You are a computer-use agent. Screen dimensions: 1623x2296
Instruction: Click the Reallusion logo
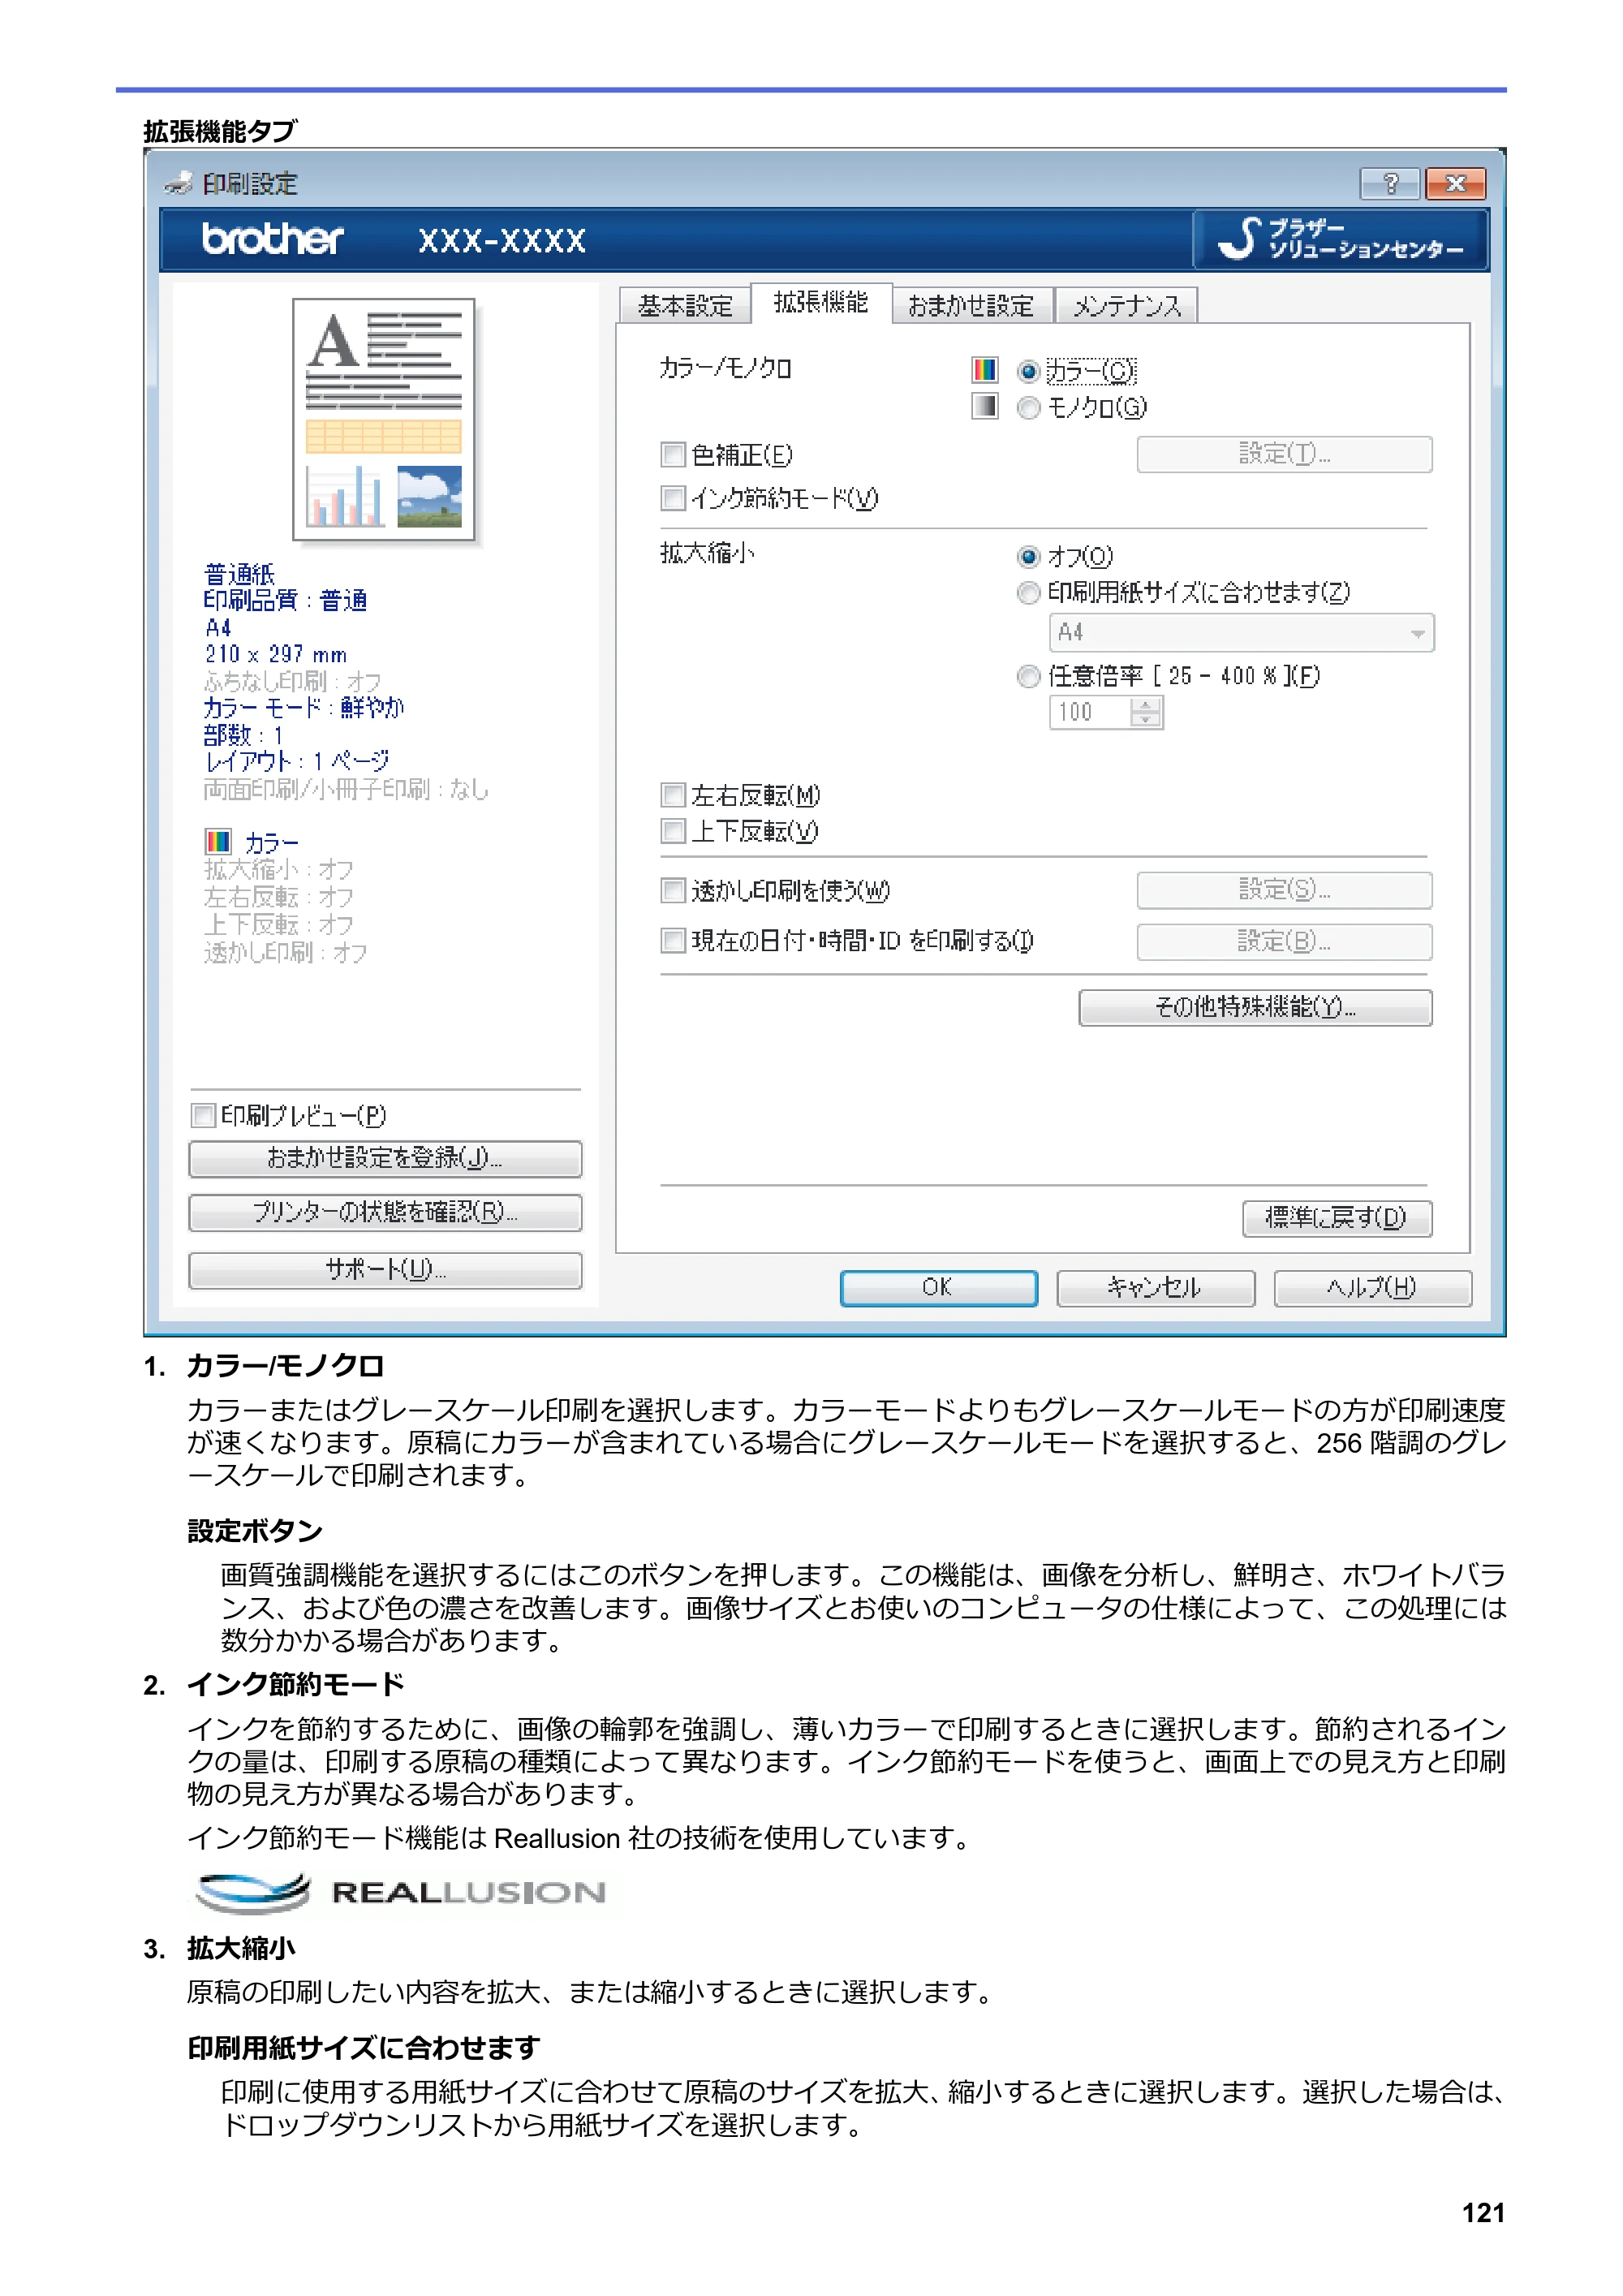(x=401, y=1891)
